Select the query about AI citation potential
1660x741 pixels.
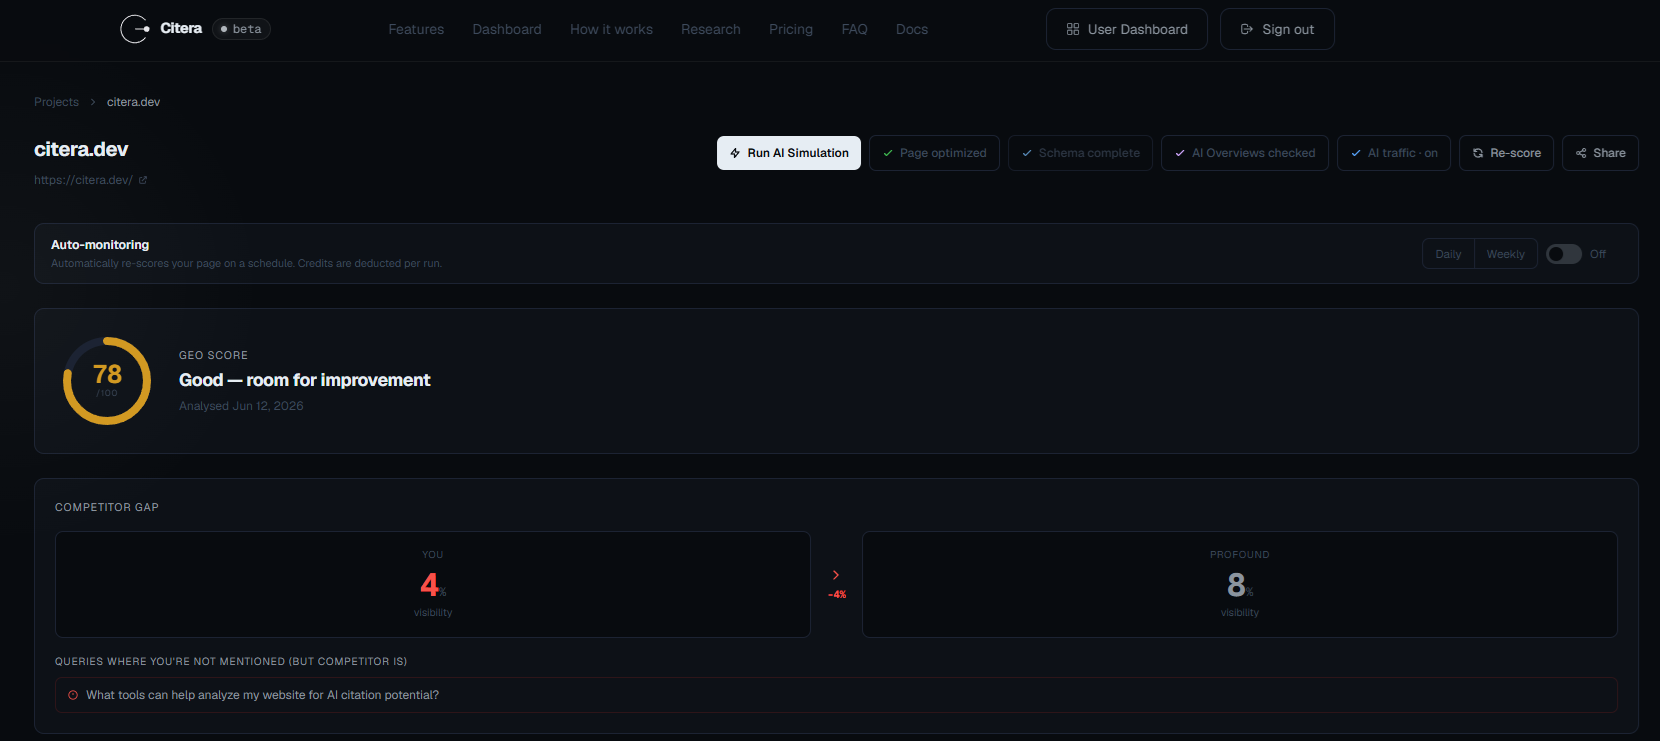tap(836, 695)
